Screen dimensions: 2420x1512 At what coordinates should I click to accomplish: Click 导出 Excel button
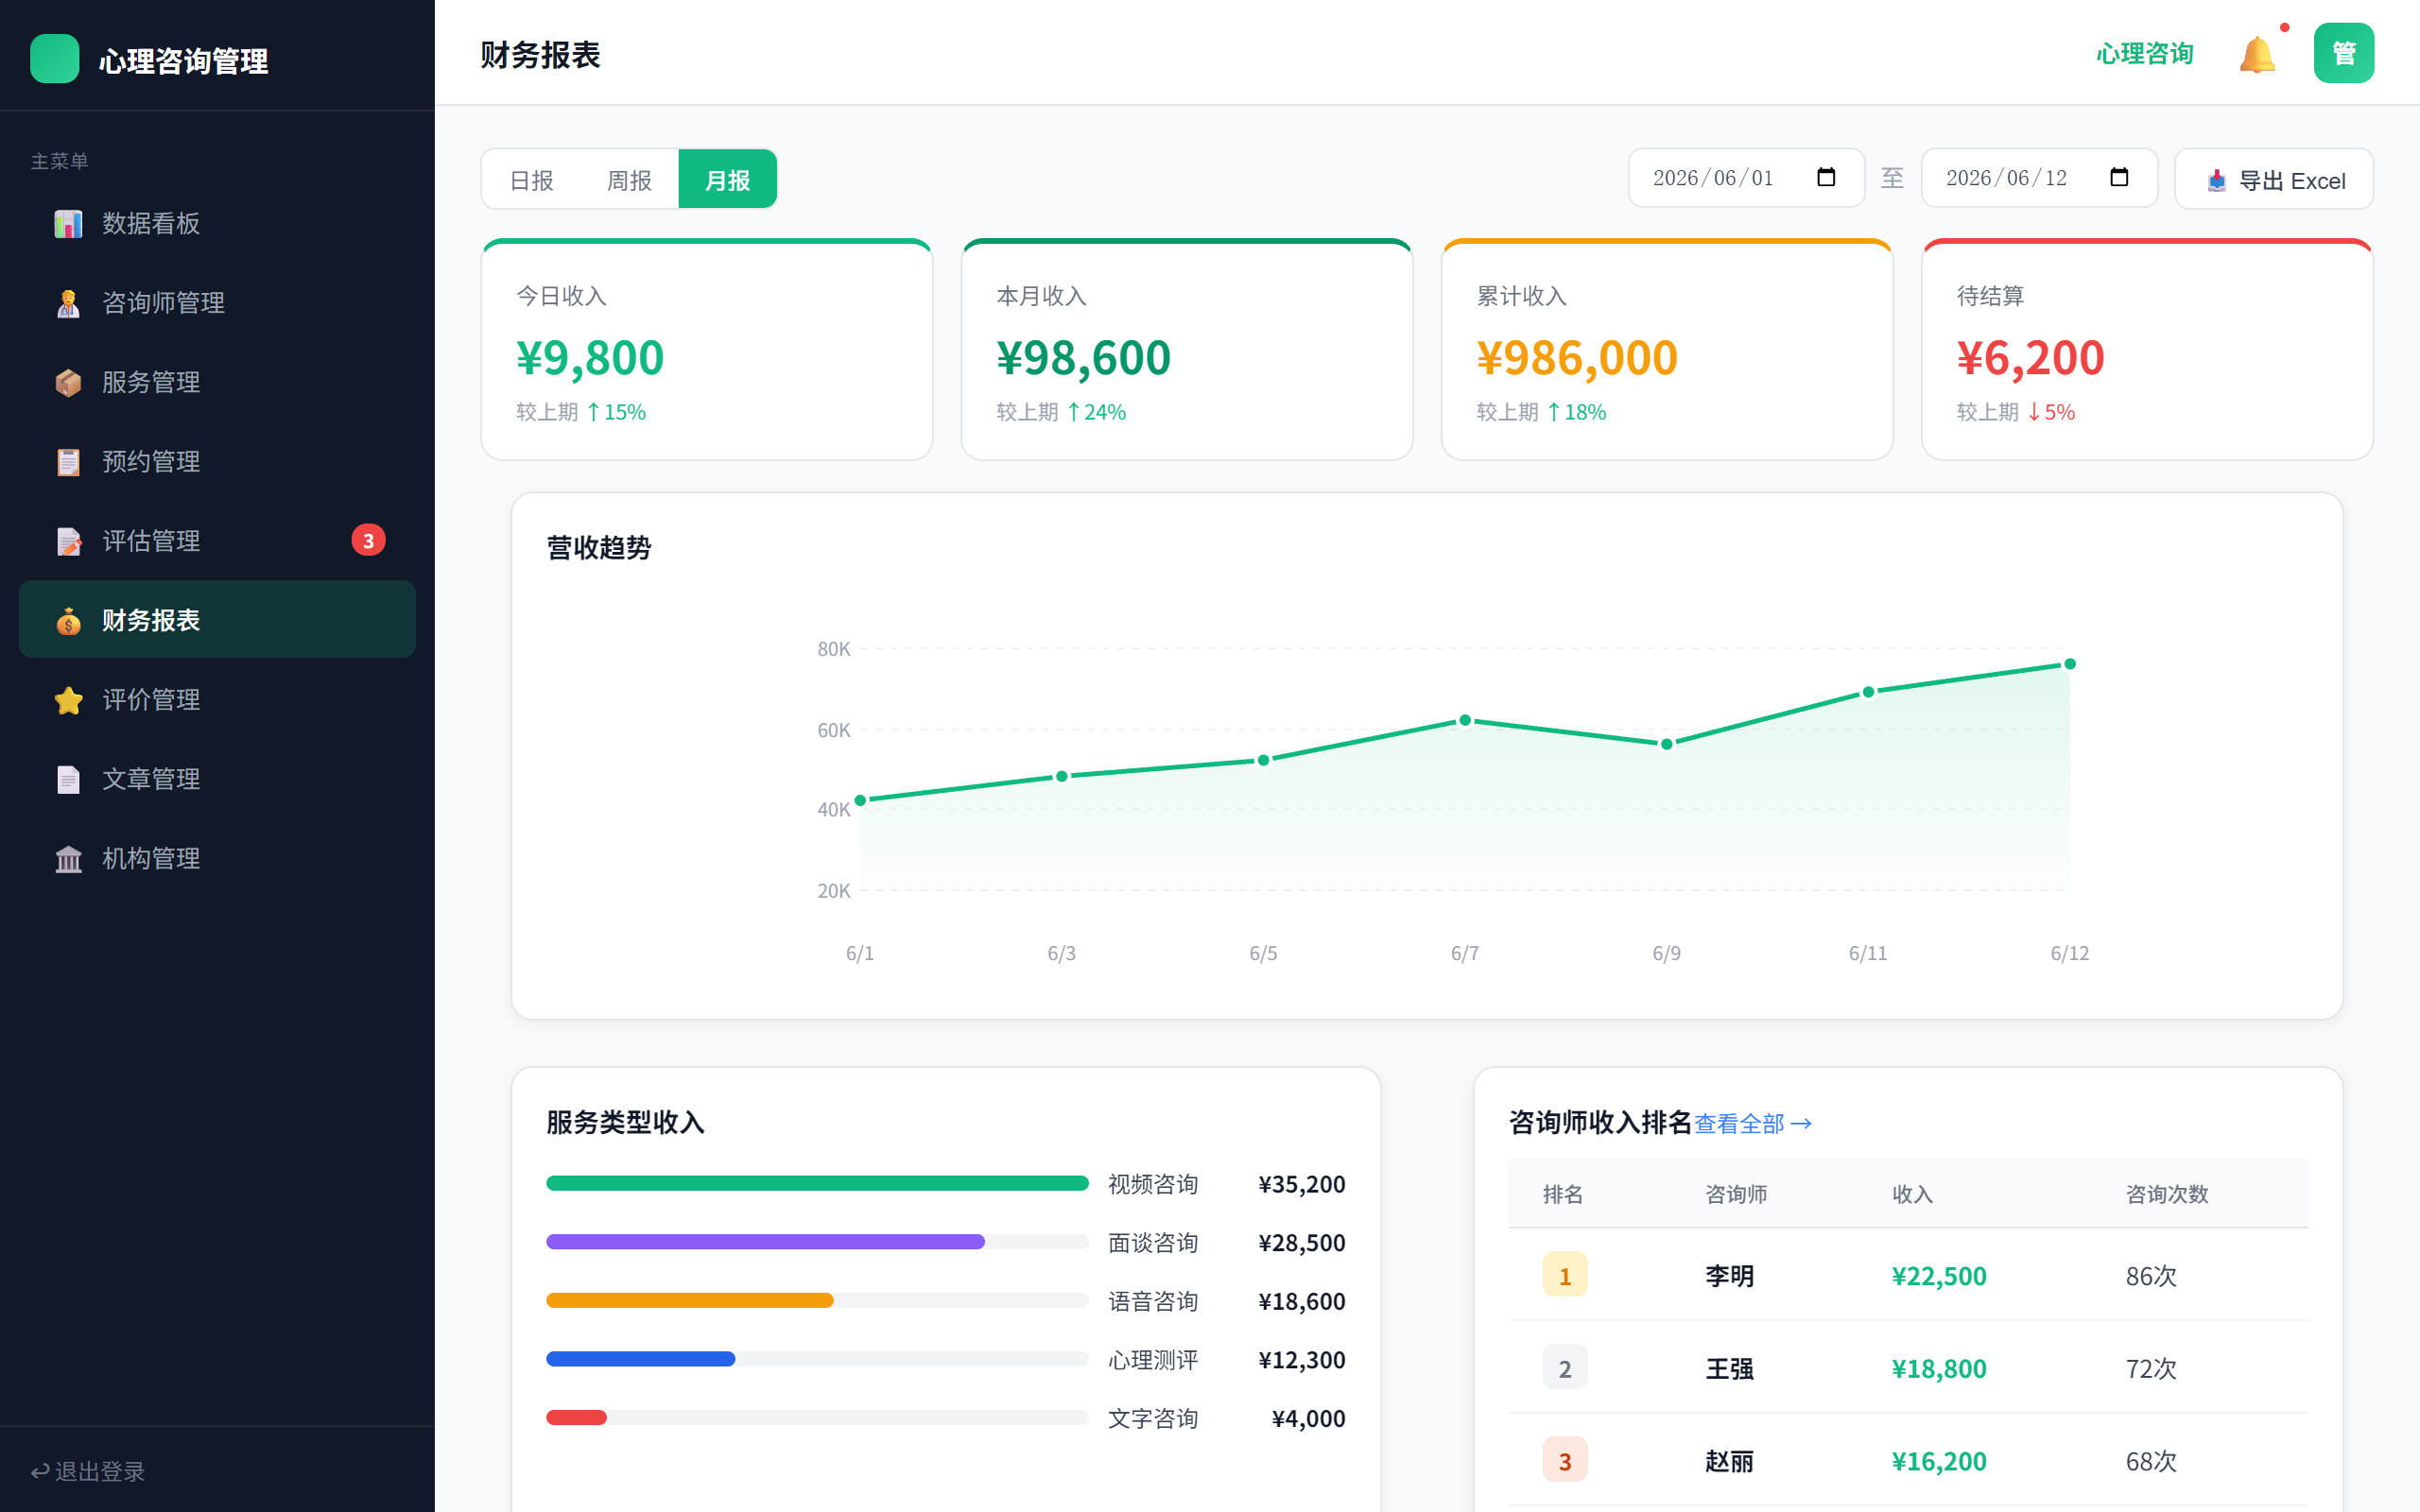tap(2274, 180)
